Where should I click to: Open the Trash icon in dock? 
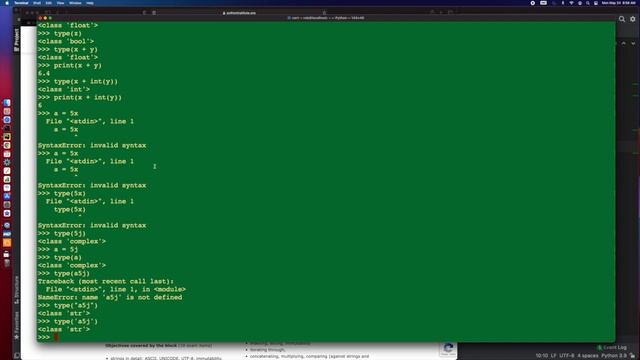pos(7,263)
